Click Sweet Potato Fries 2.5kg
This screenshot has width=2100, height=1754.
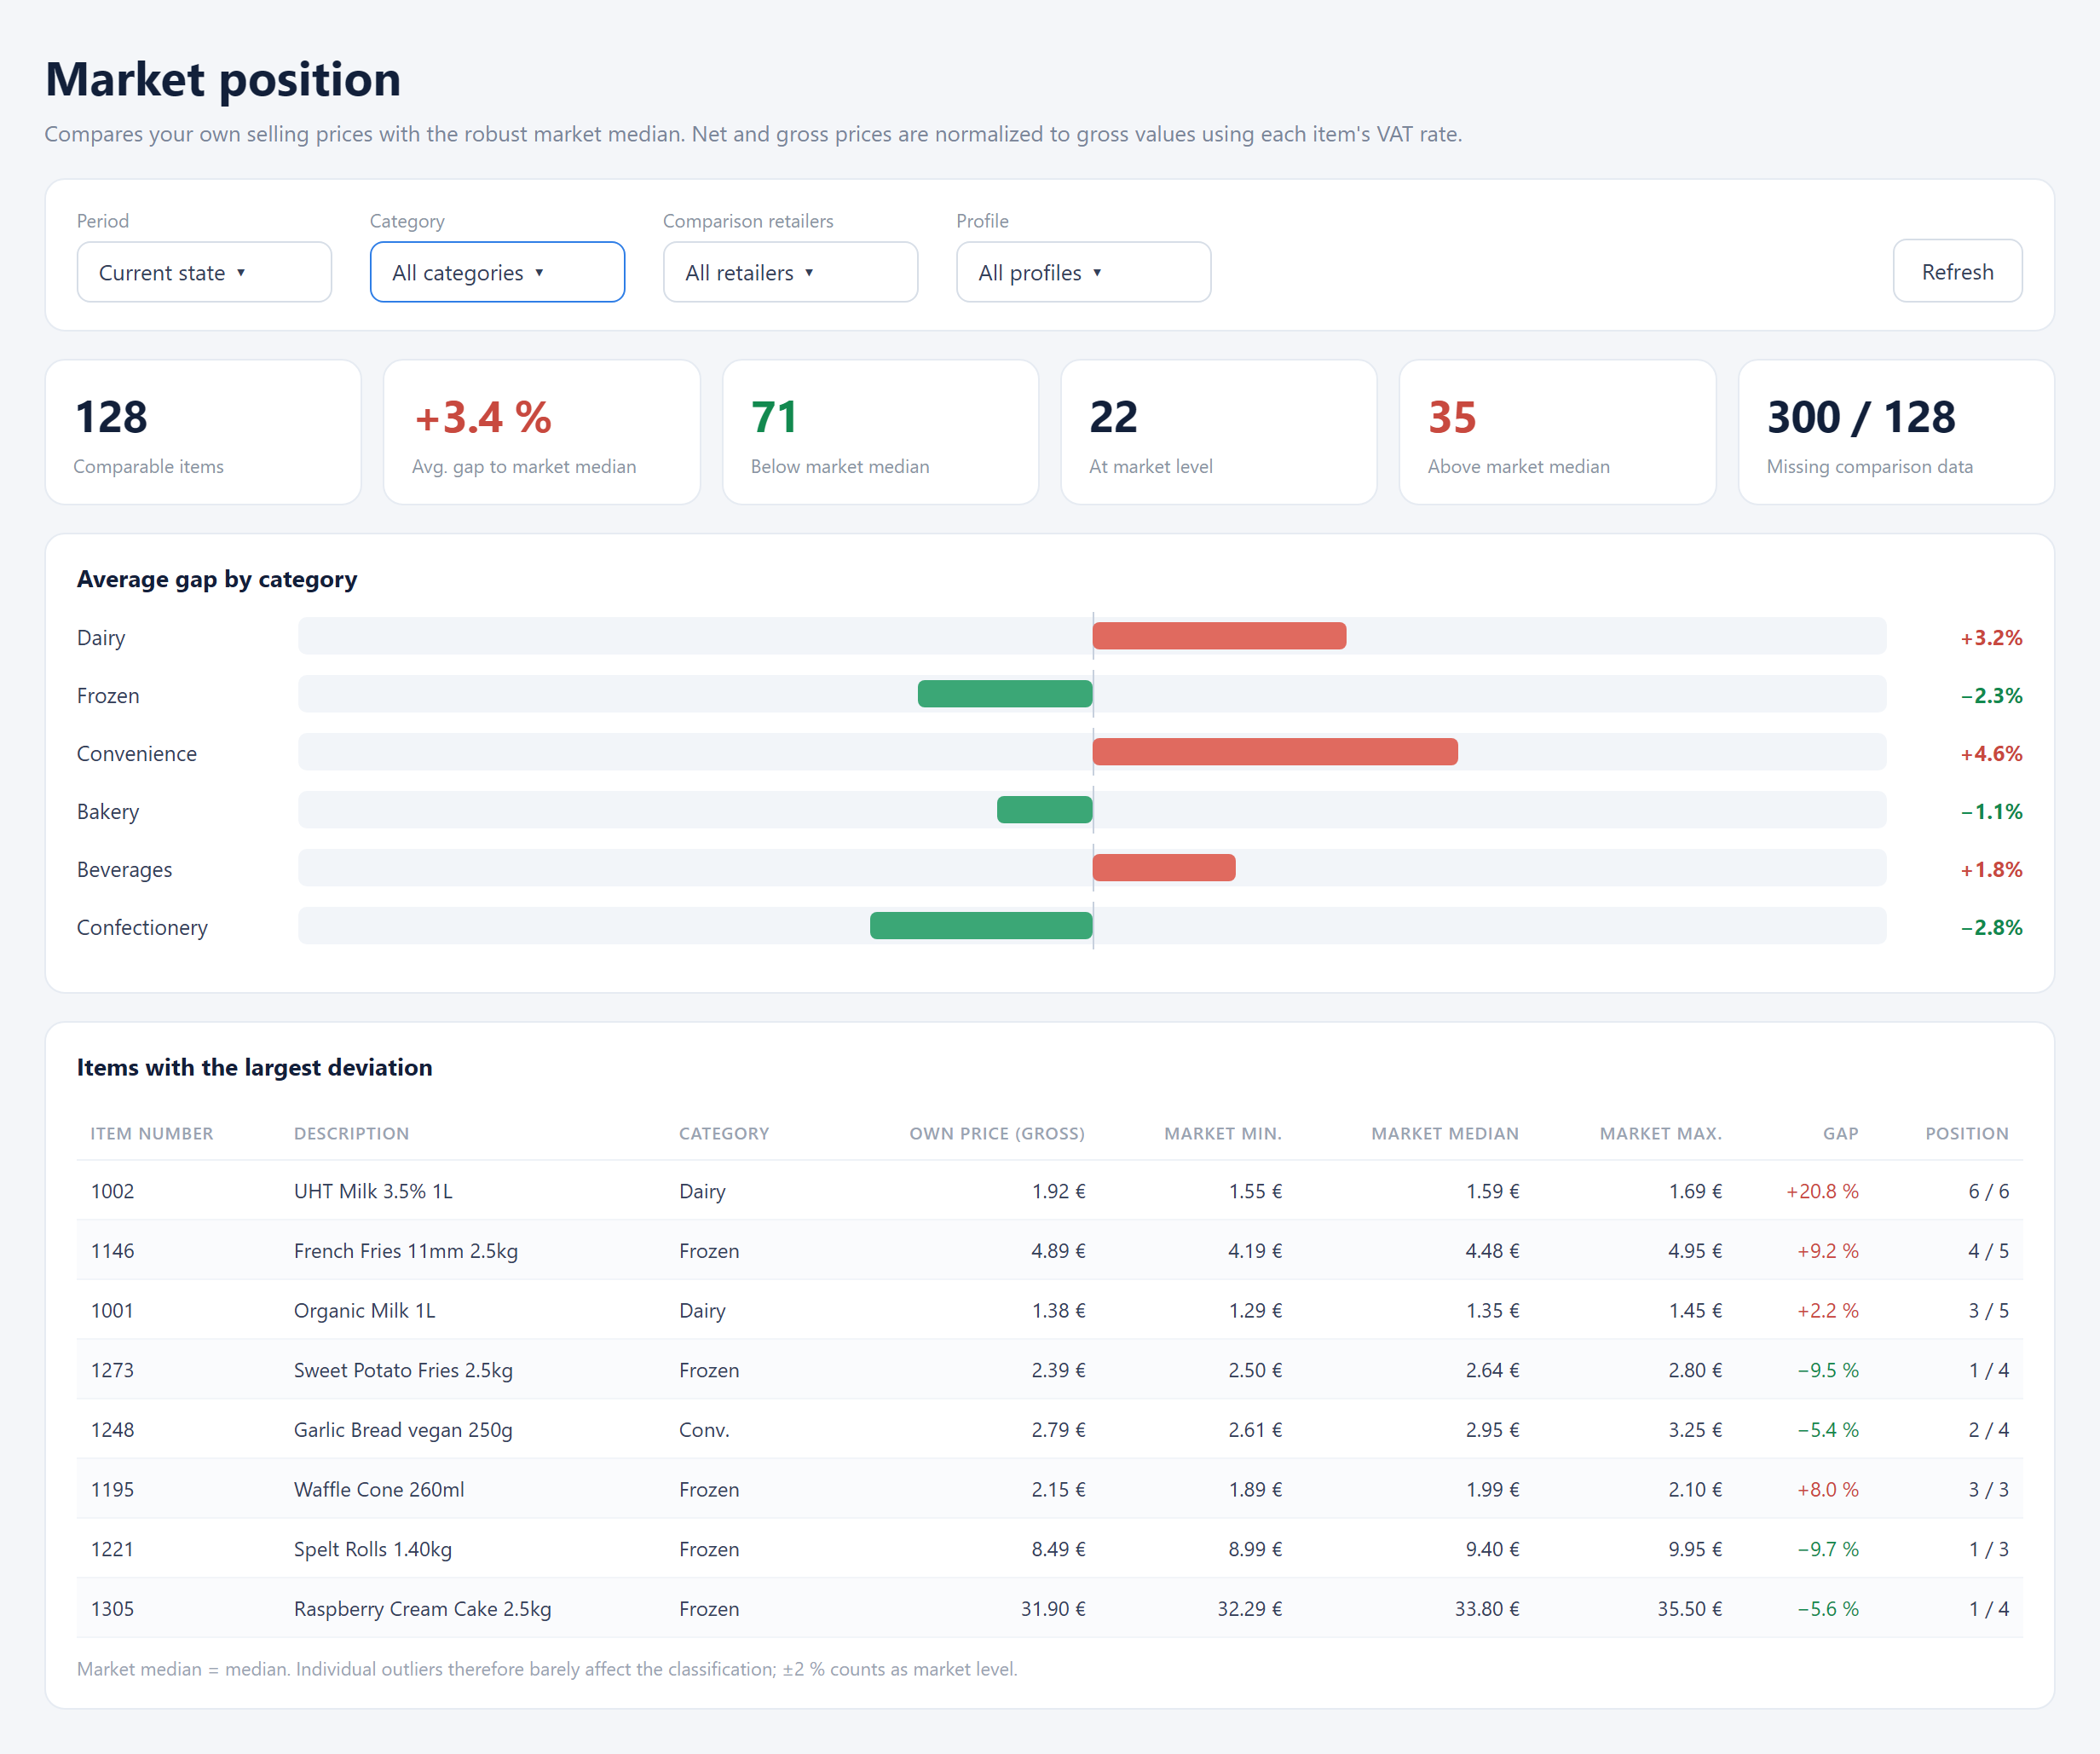[403, 1371]
